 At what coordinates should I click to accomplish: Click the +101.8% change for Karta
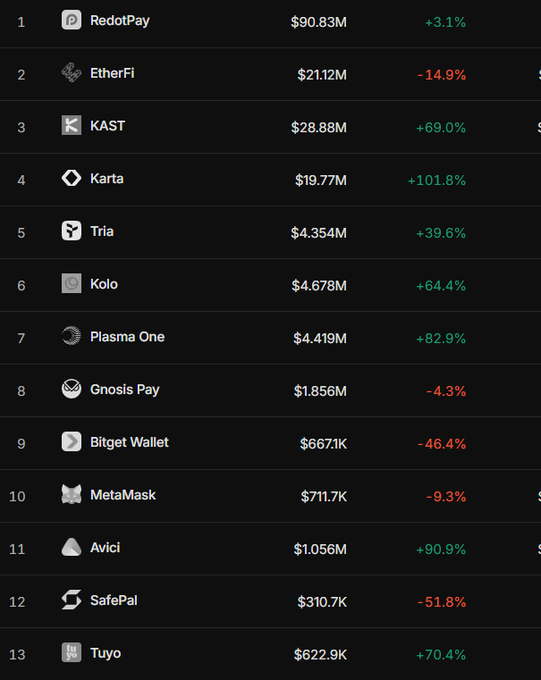point(437,180)
